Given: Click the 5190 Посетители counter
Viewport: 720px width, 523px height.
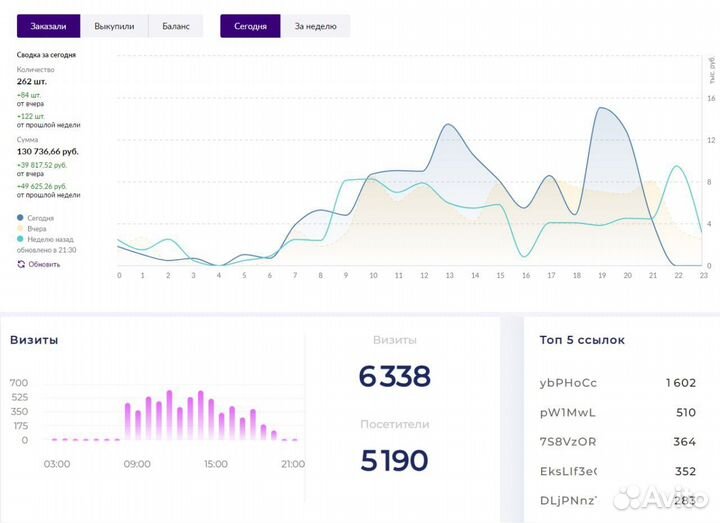Looking at the screenshot, I should [x=394, y=460].
